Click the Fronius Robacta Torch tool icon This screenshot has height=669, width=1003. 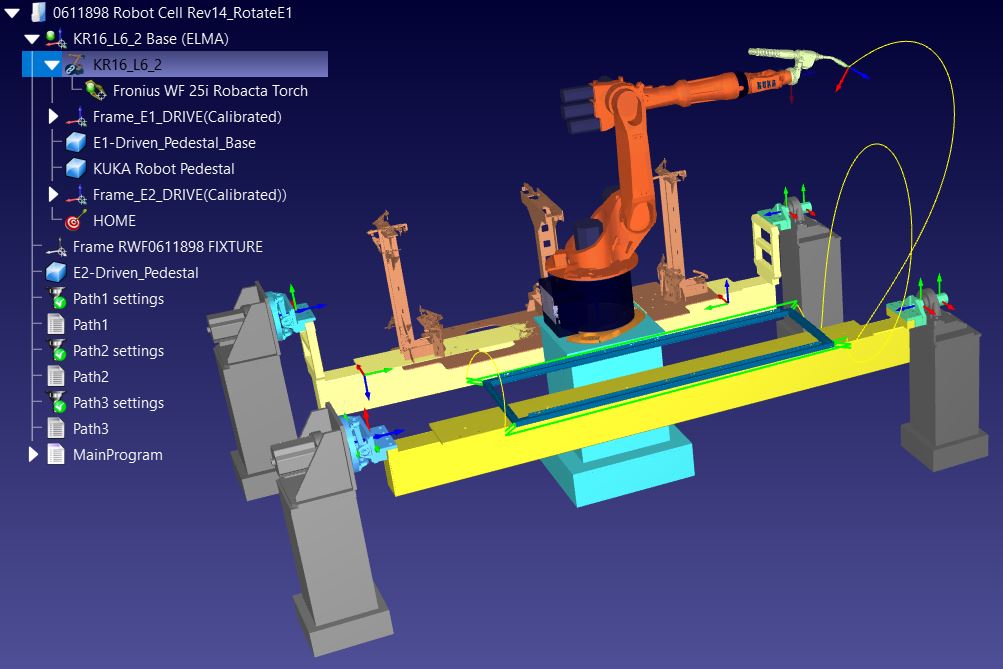click(x=96, y=91)
